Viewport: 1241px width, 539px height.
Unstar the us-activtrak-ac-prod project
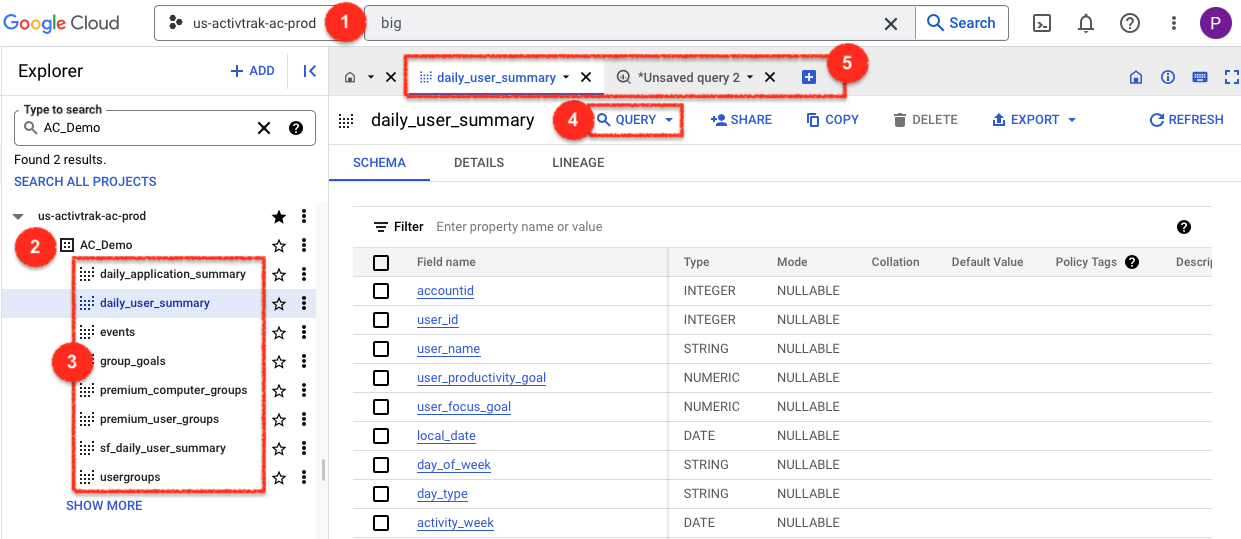pos(279,216)
